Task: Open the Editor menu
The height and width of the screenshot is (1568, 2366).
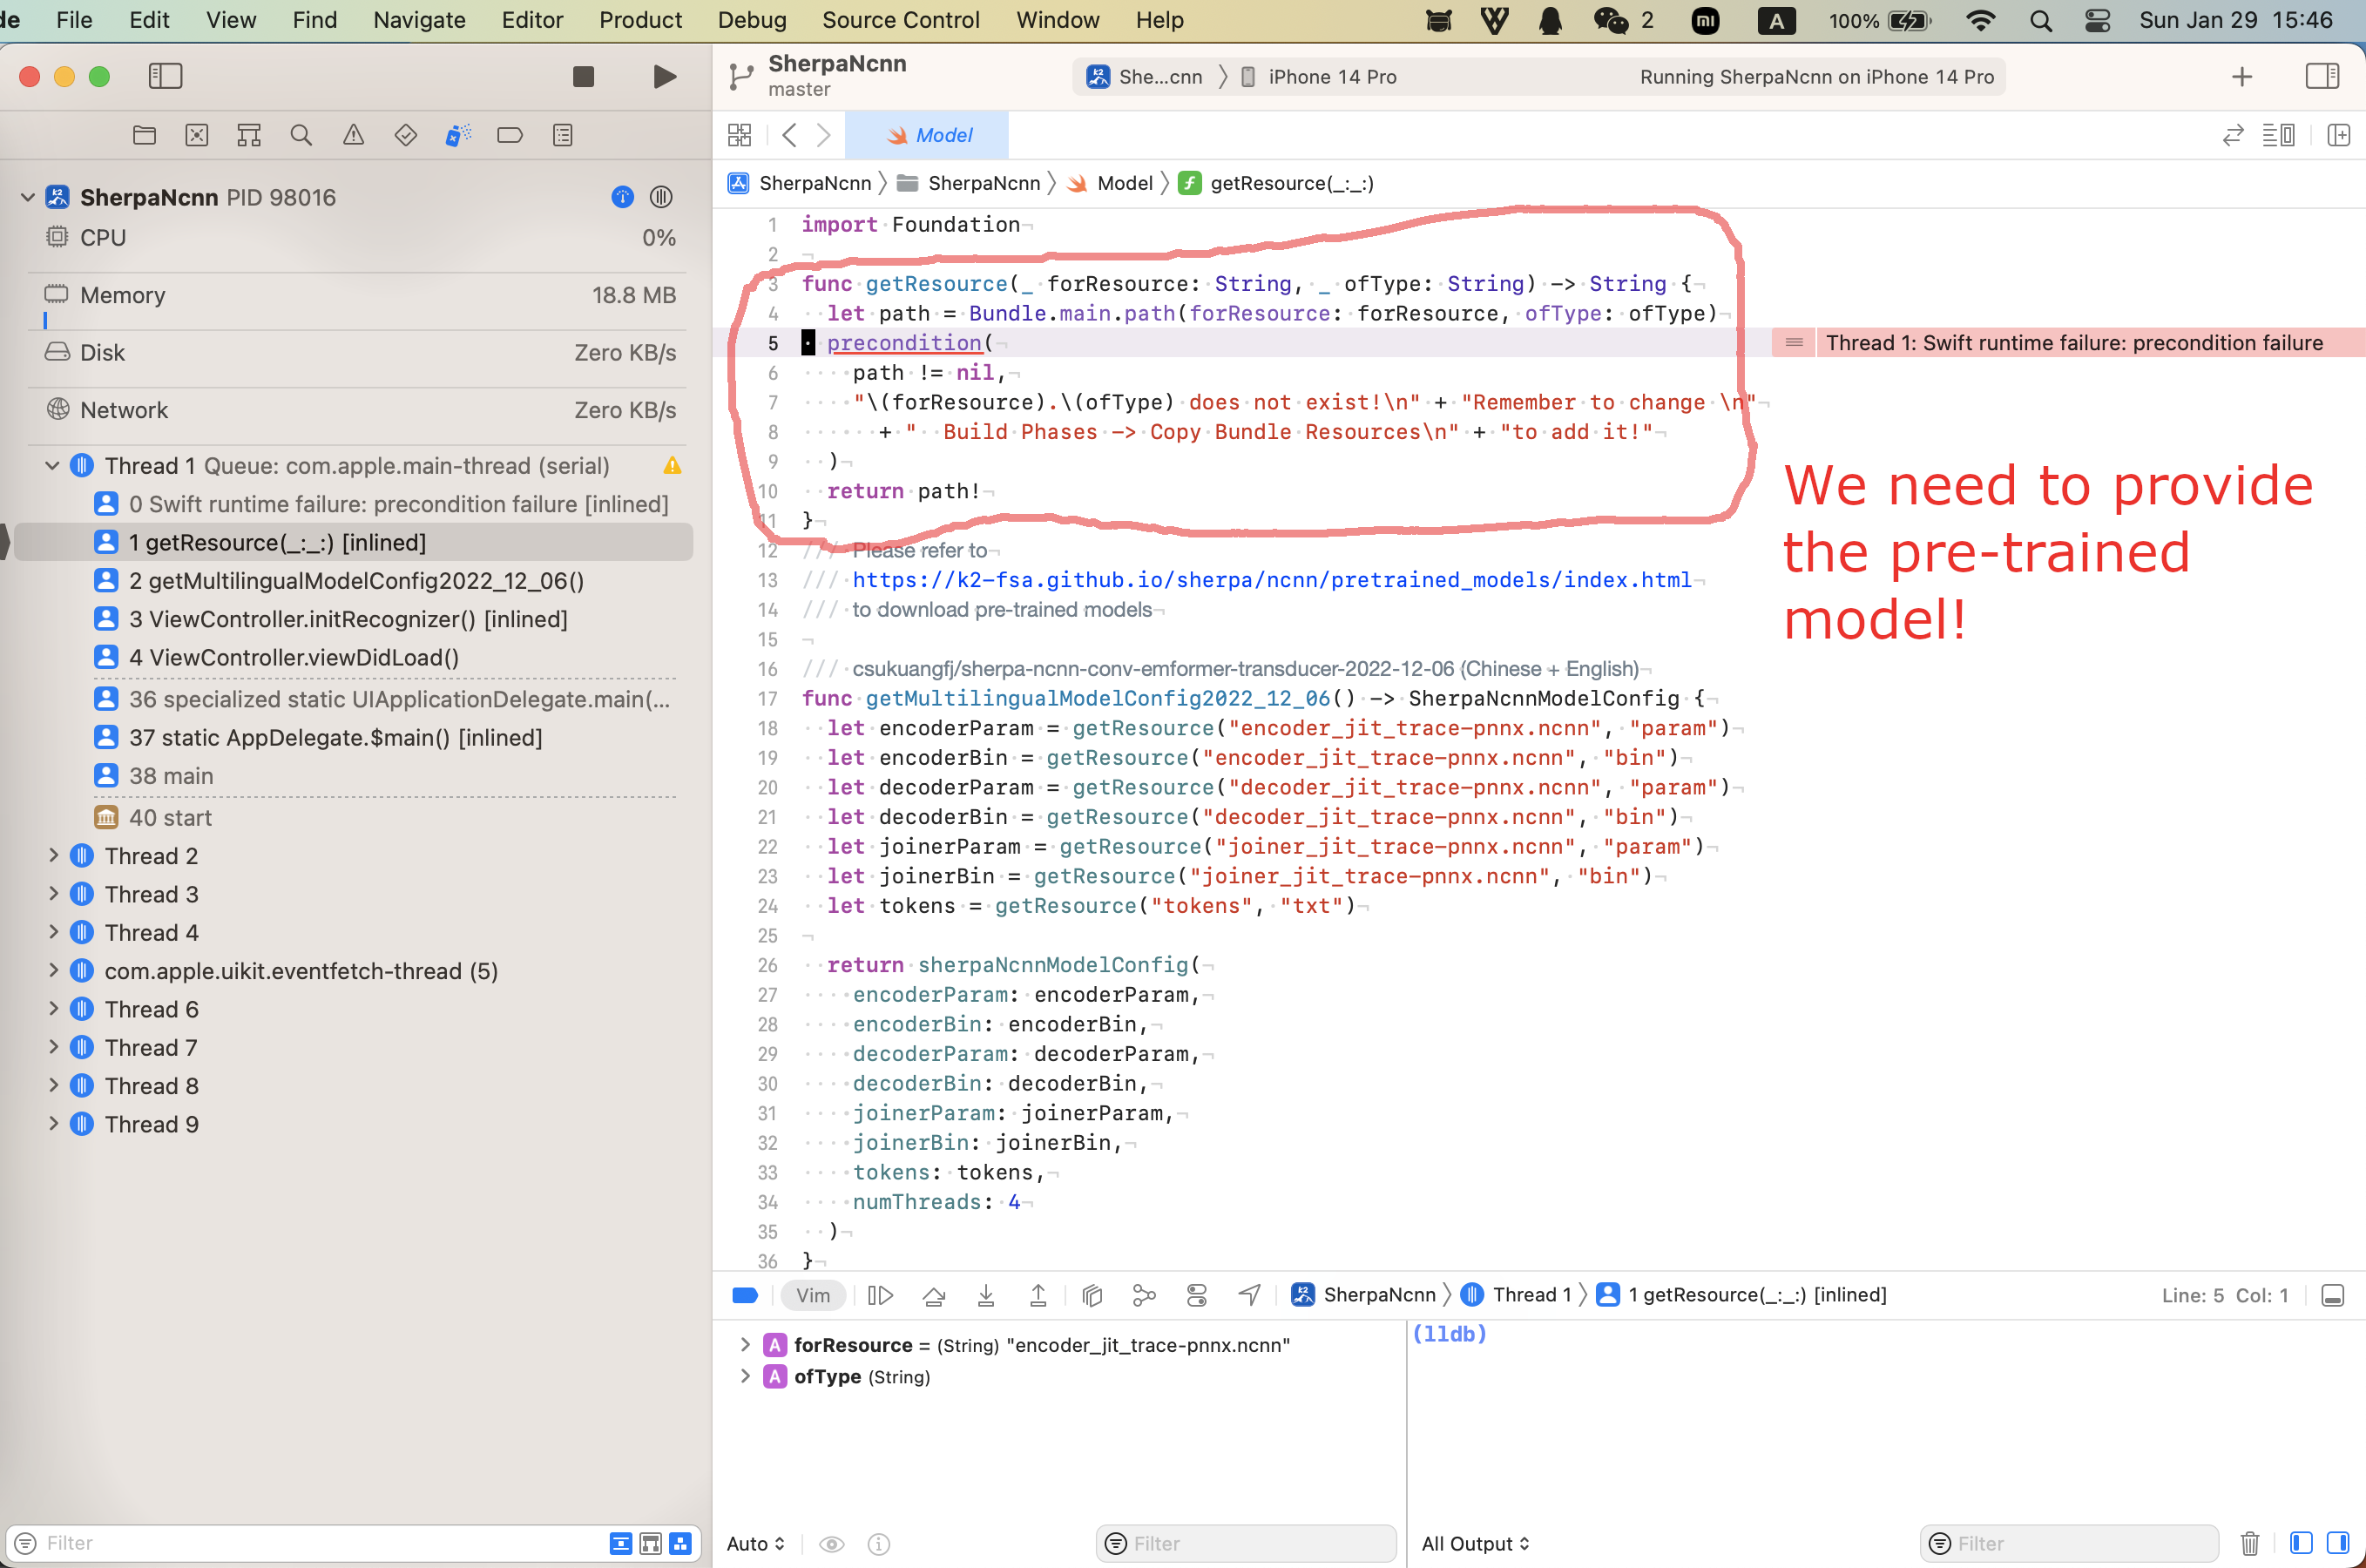Action: (532, 20)
